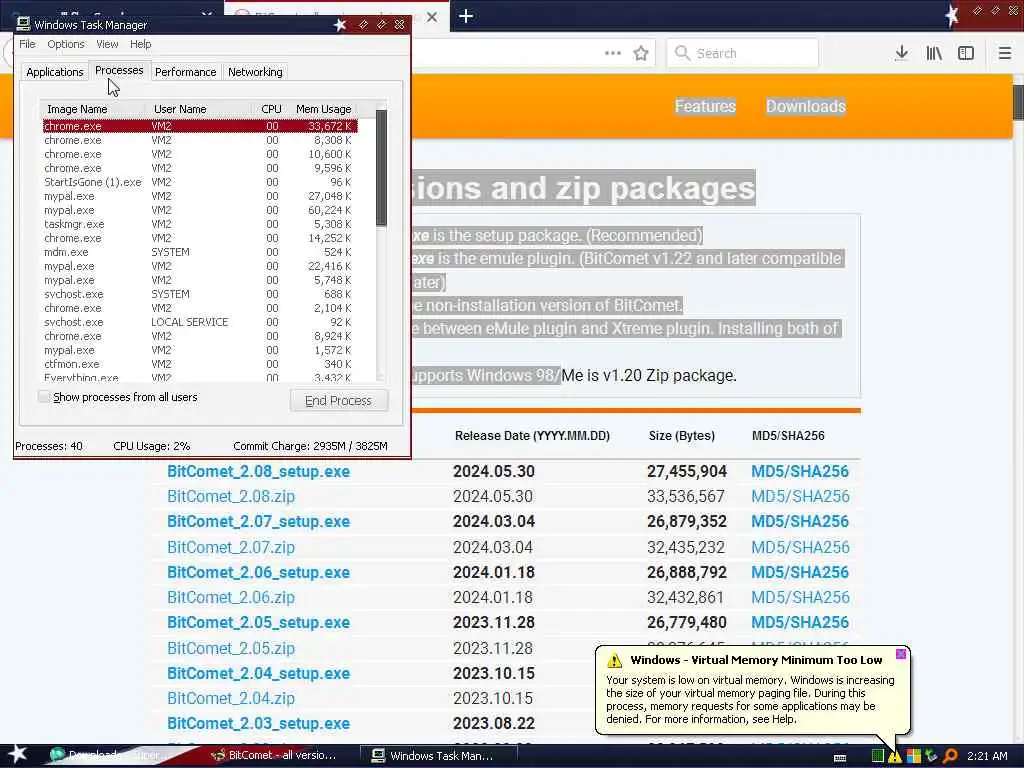Download BitComet_2.05.zip link
This screenshot has width=1024, height=768.
coord(231,648)
